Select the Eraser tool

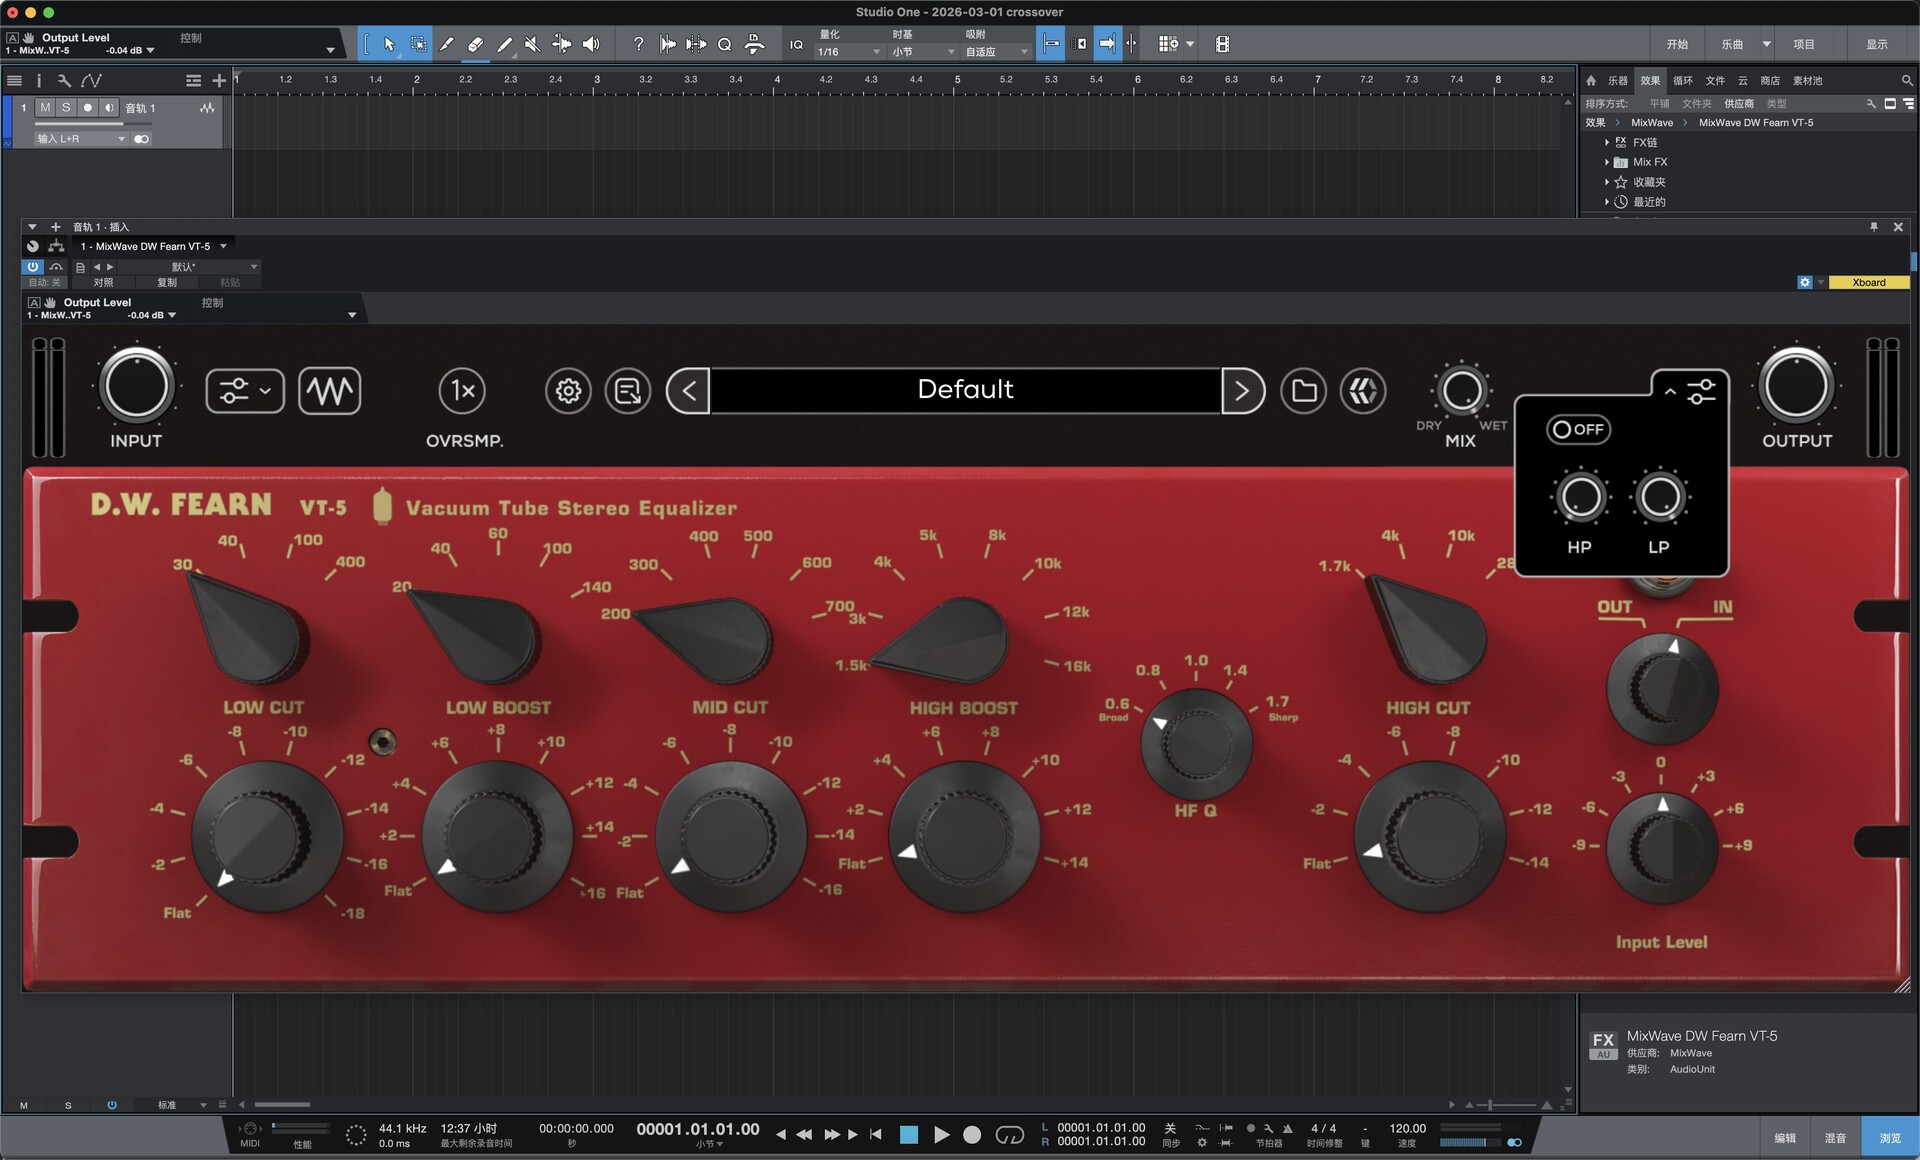(x=475, y=44)
